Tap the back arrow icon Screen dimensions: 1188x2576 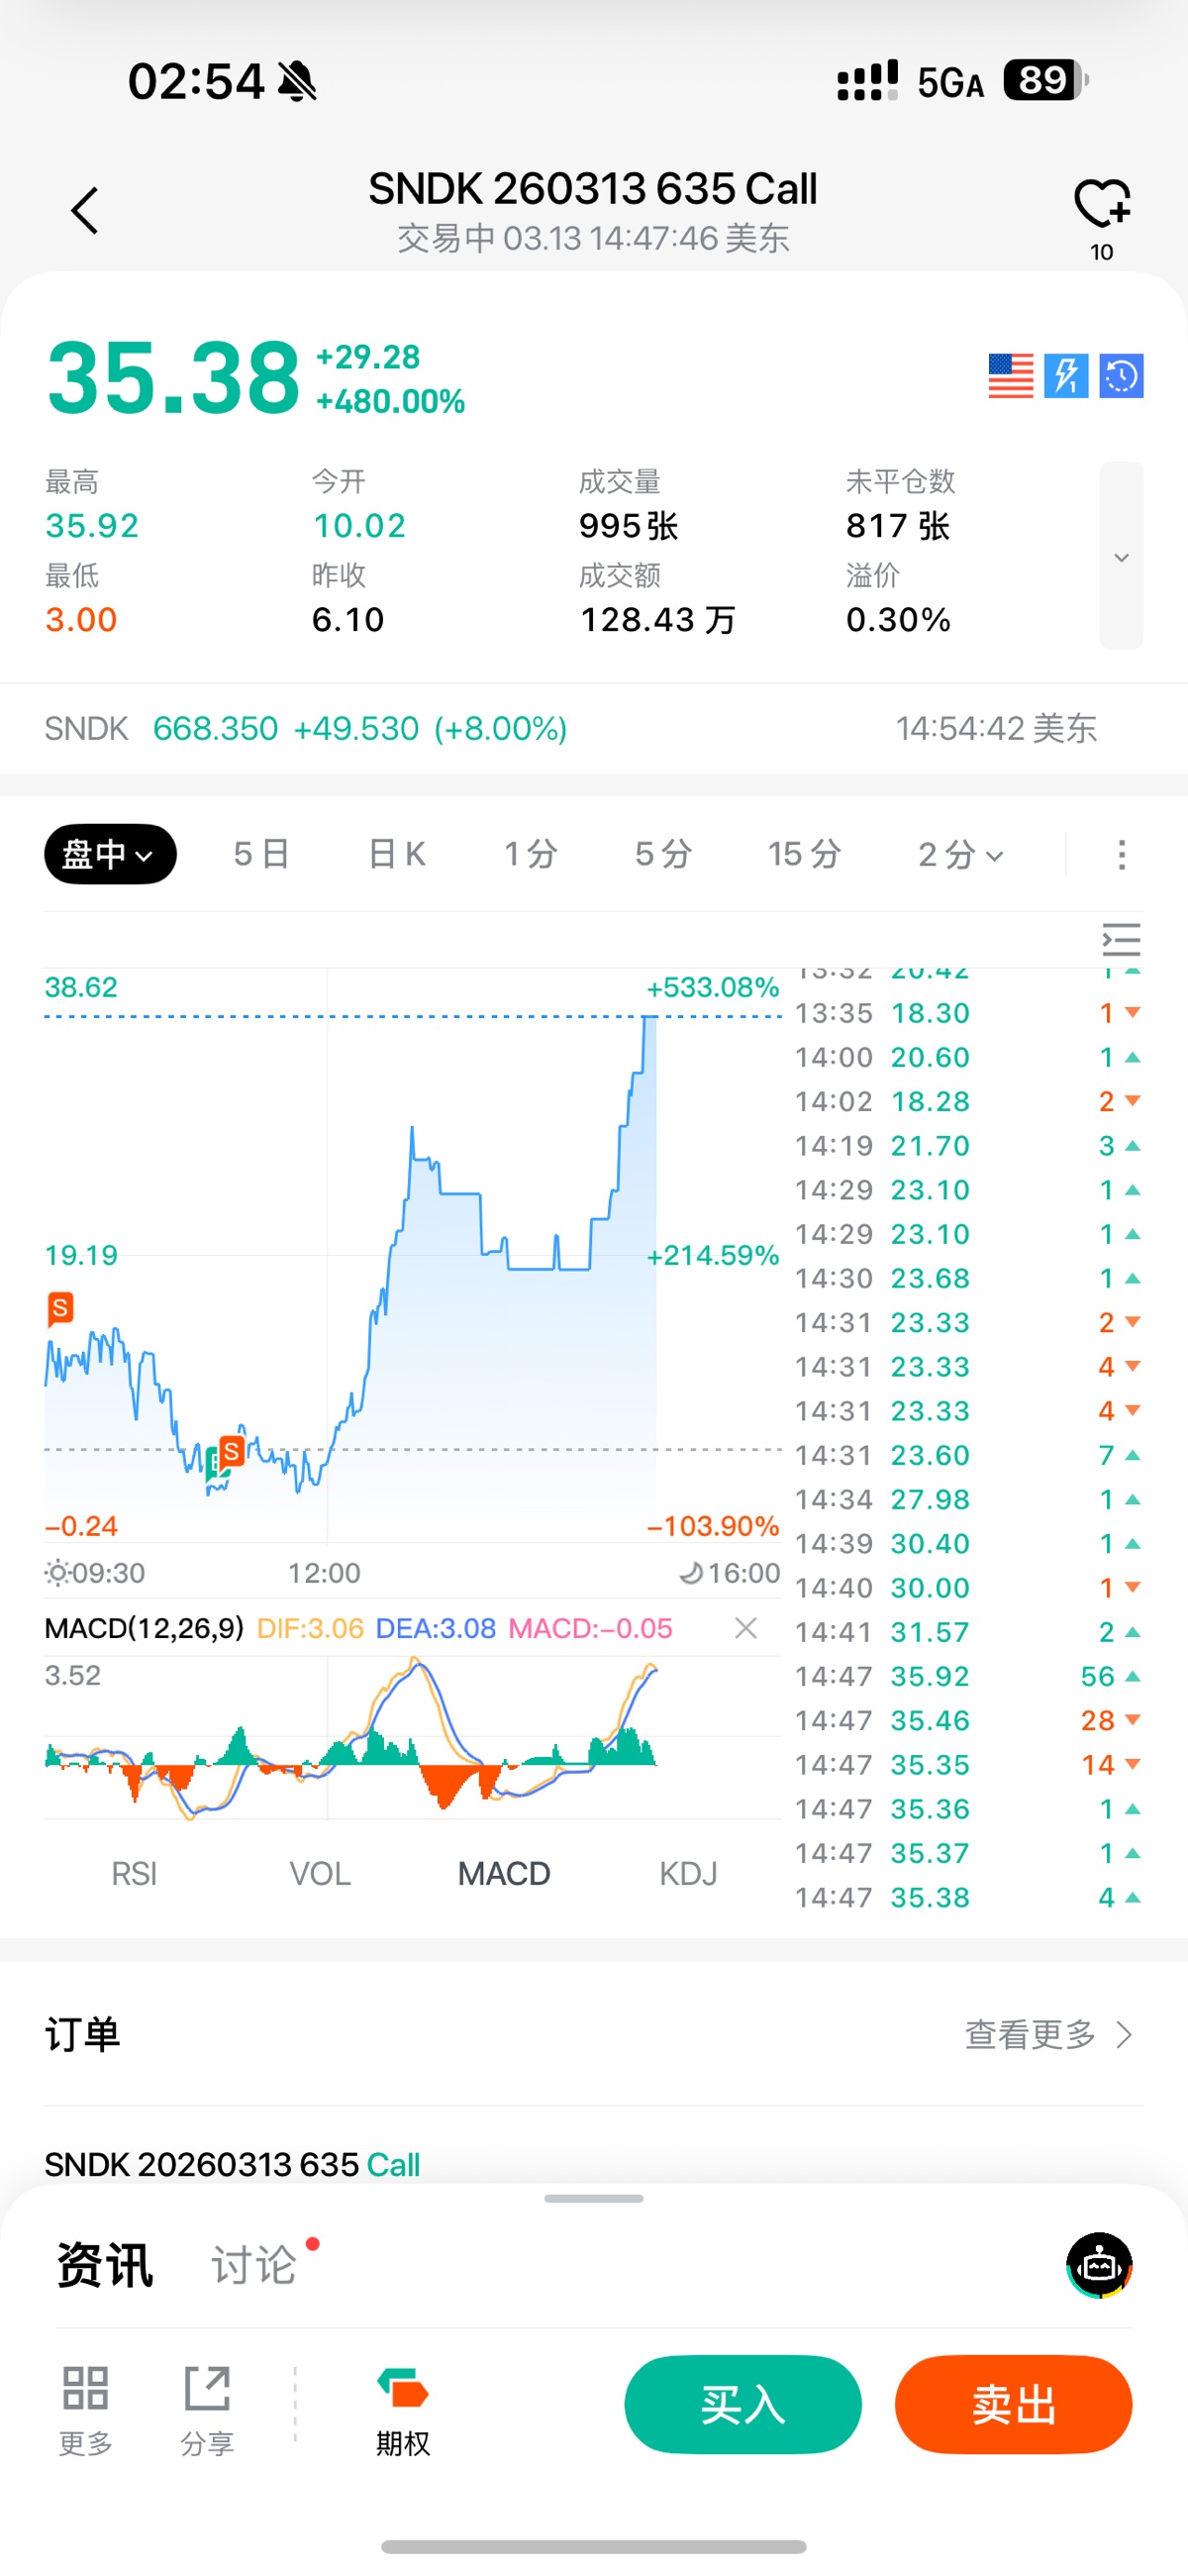tap(85, 211)
